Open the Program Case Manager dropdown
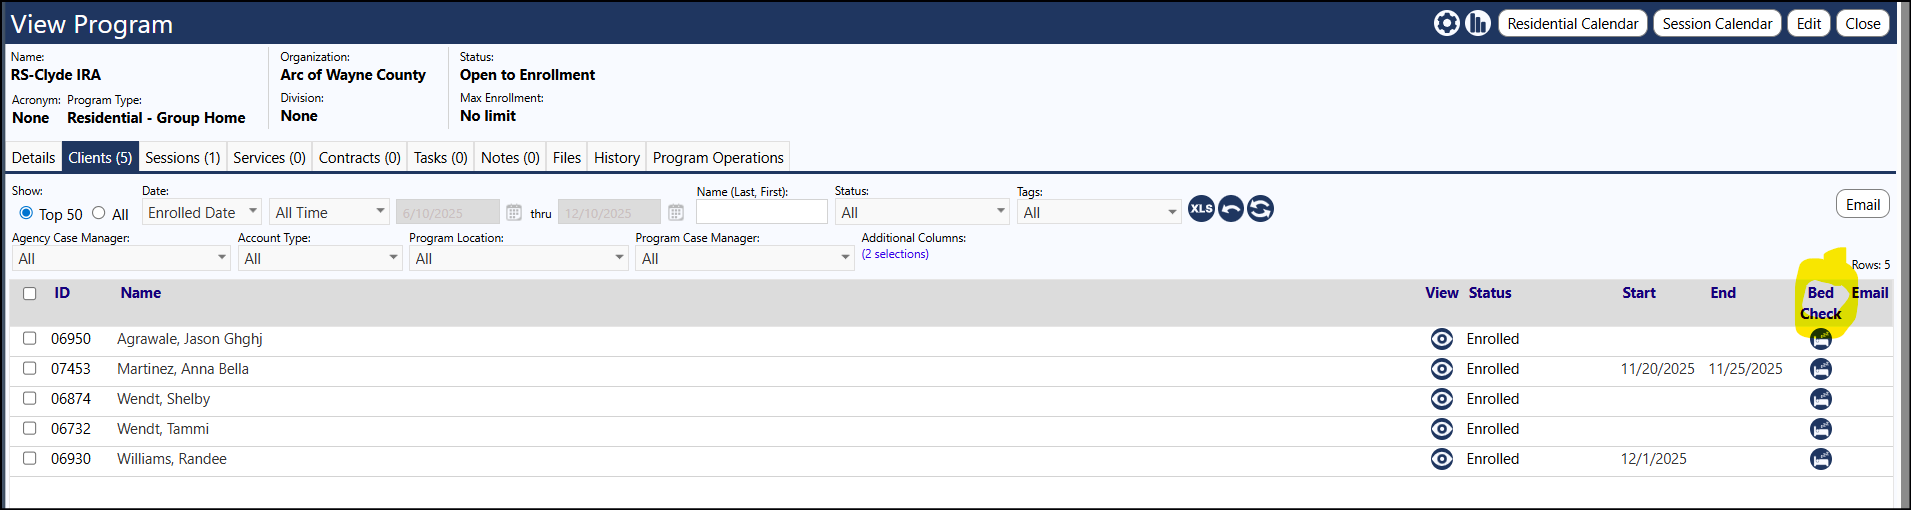Screen dimensions: 1911x510 coord(745,258)
